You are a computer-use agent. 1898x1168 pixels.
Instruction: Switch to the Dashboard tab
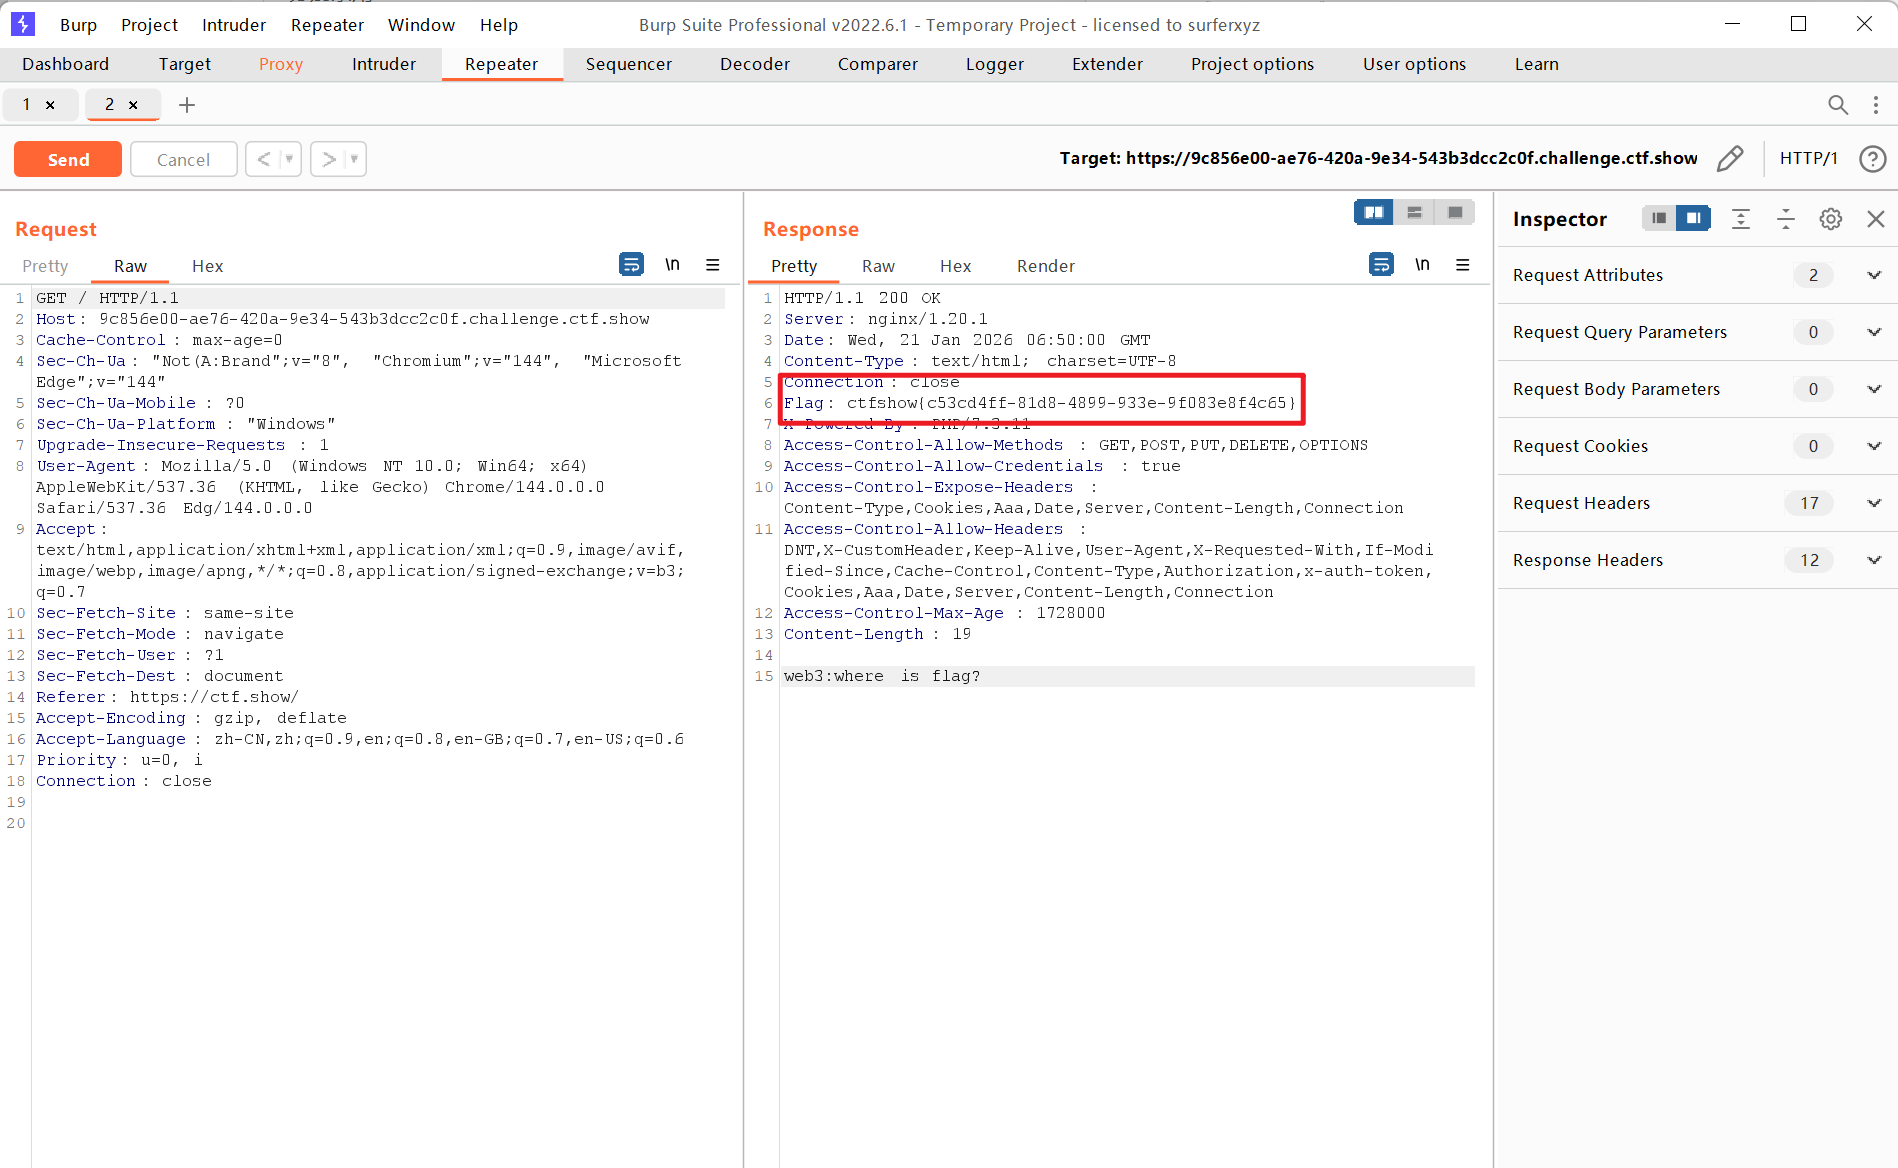[66, 64]
